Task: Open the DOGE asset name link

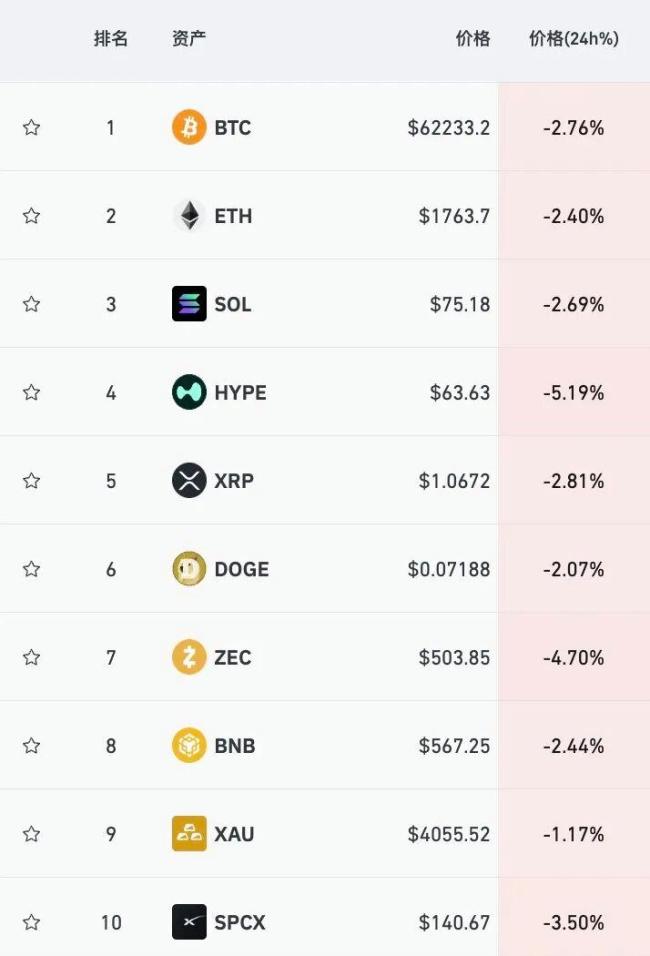Action: [x=241, y=569]
